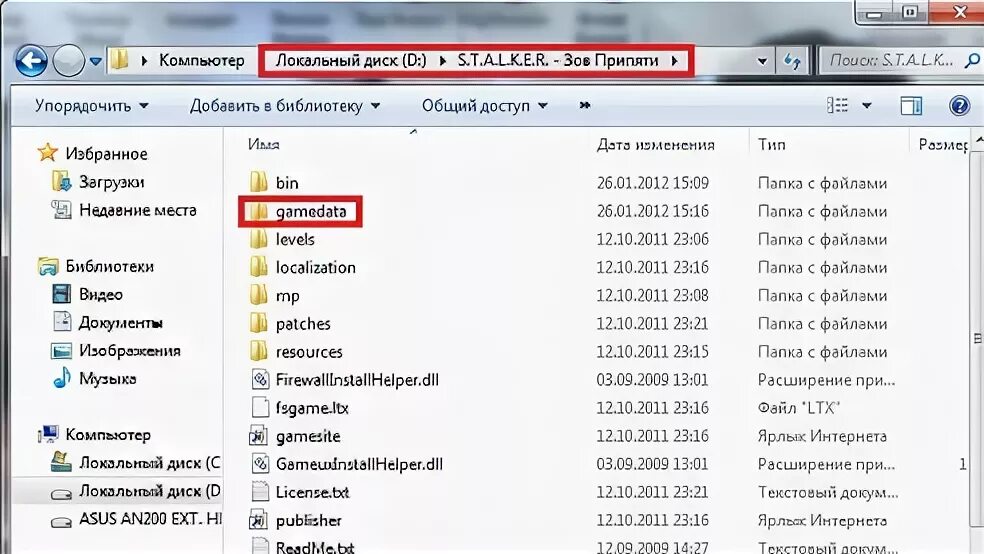The height and width of the screenshot is (554, 984).
Task: Open Недавние места in navigation pane
Action: coord(137,210)
